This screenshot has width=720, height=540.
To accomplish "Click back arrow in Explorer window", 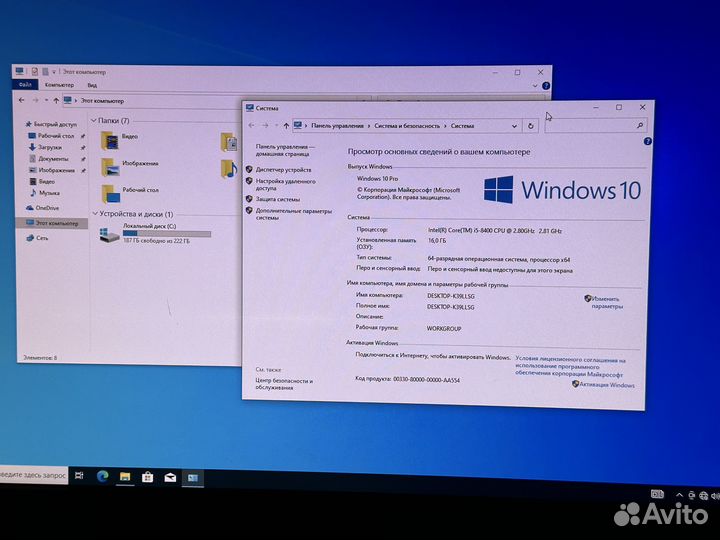I will (x=21, y=100).
